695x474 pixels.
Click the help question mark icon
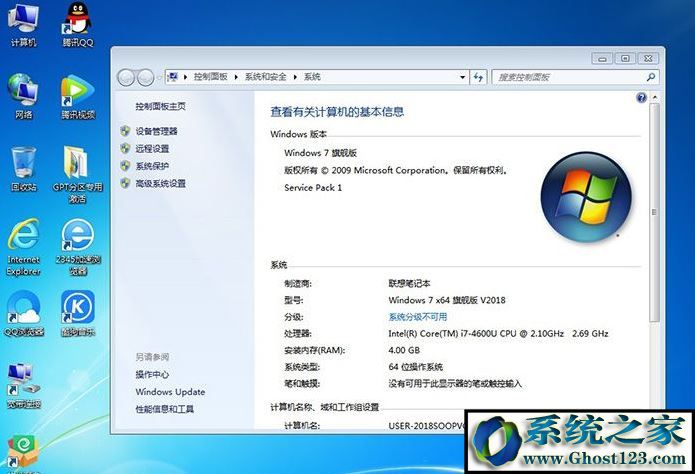point(641,98)
